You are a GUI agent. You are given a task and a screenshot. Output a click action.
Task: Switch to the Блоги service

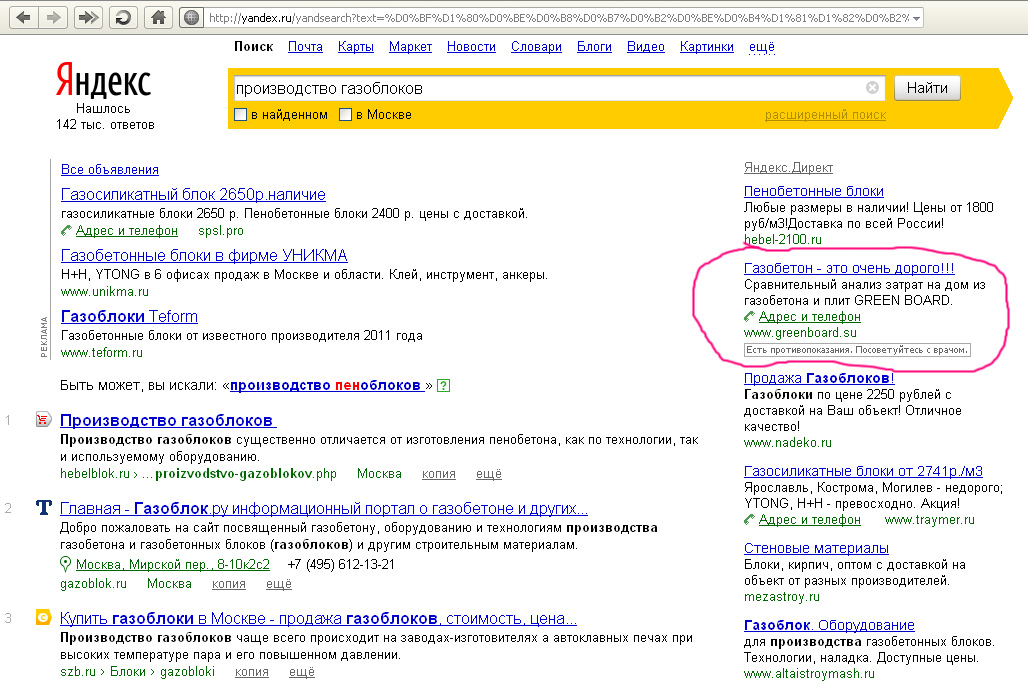tap(594, 47)
